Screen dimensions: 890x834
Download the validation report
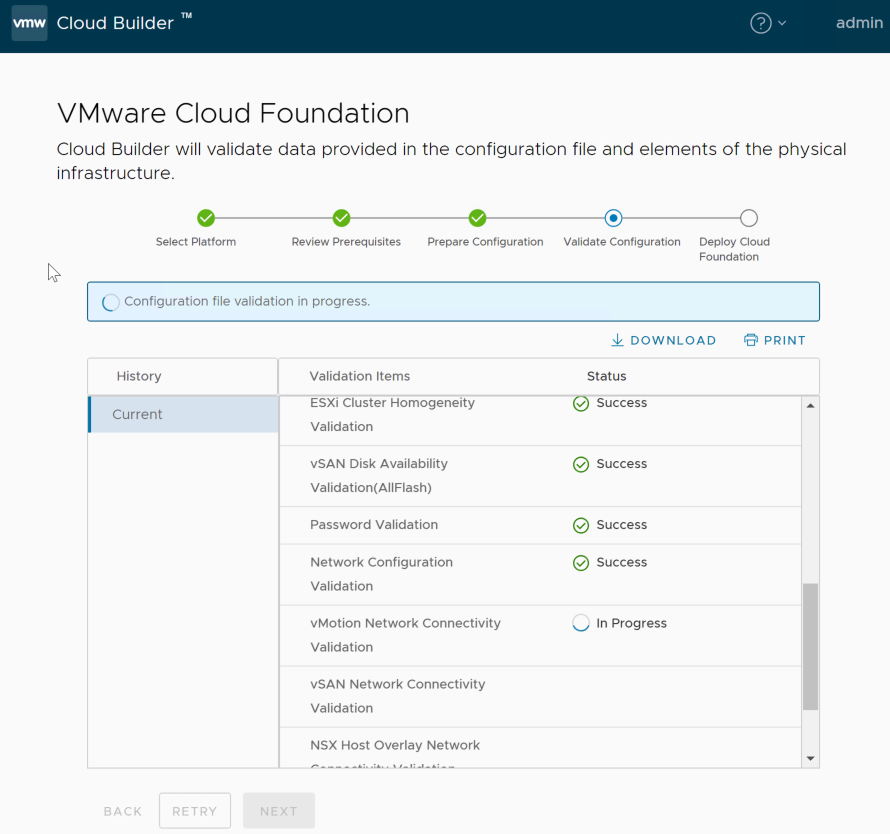664,340
